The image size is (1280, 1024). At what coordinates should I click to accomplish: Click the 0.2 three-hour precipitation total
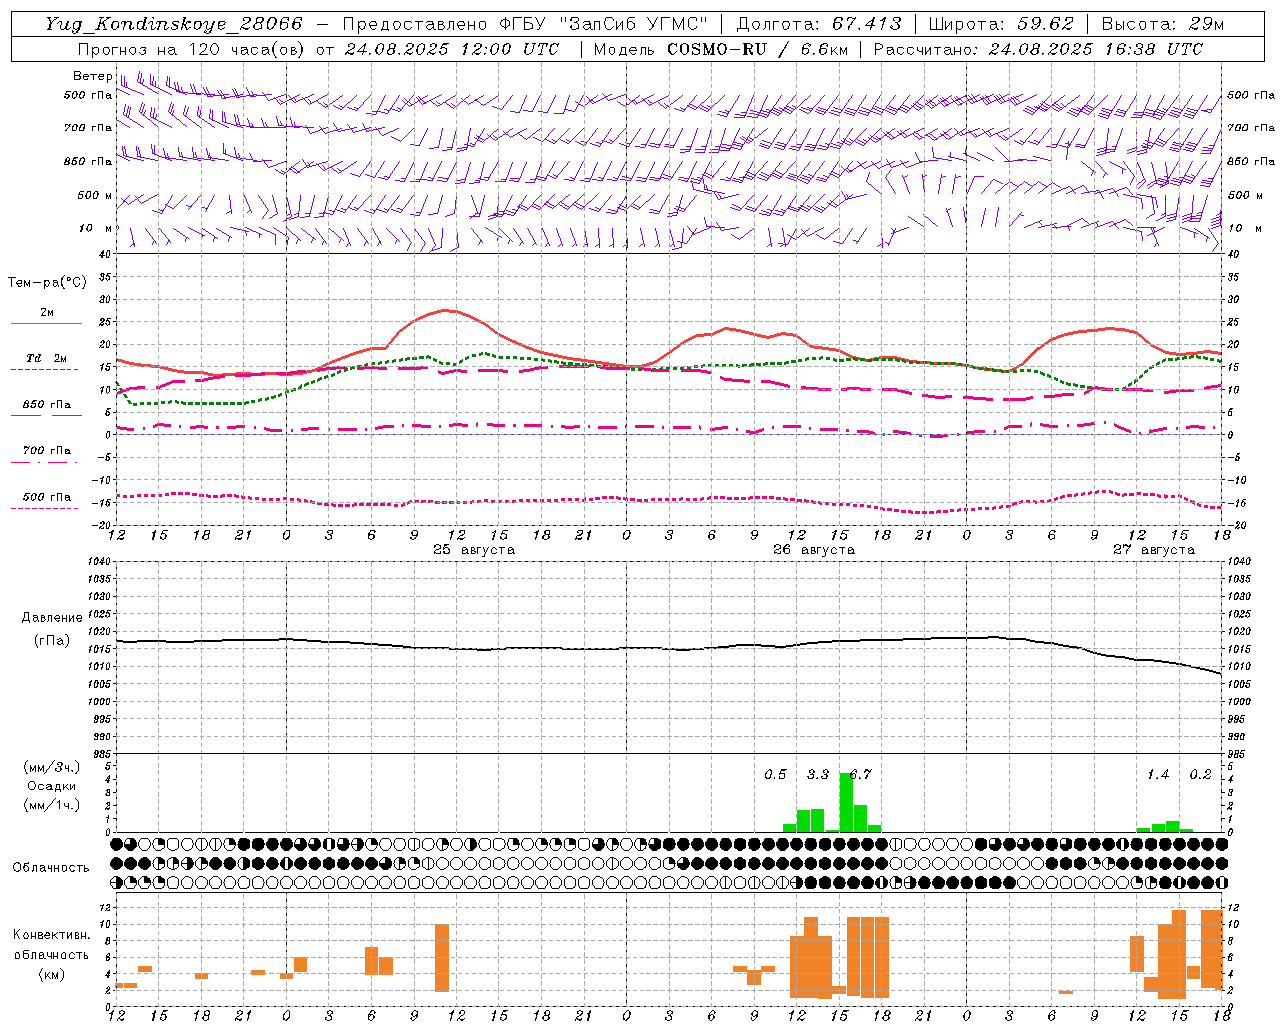point(1200,774)
